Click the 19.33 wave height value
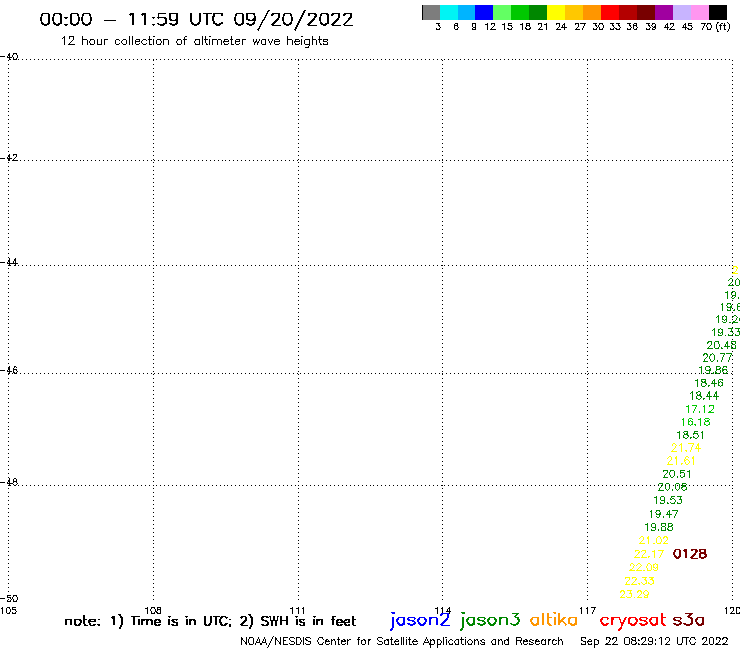The image size is (740, 650). 725,332
